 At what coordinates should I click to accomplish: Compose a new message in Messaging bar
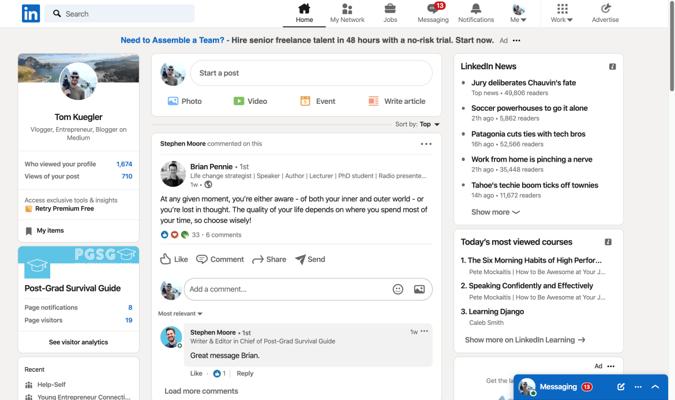620,387
